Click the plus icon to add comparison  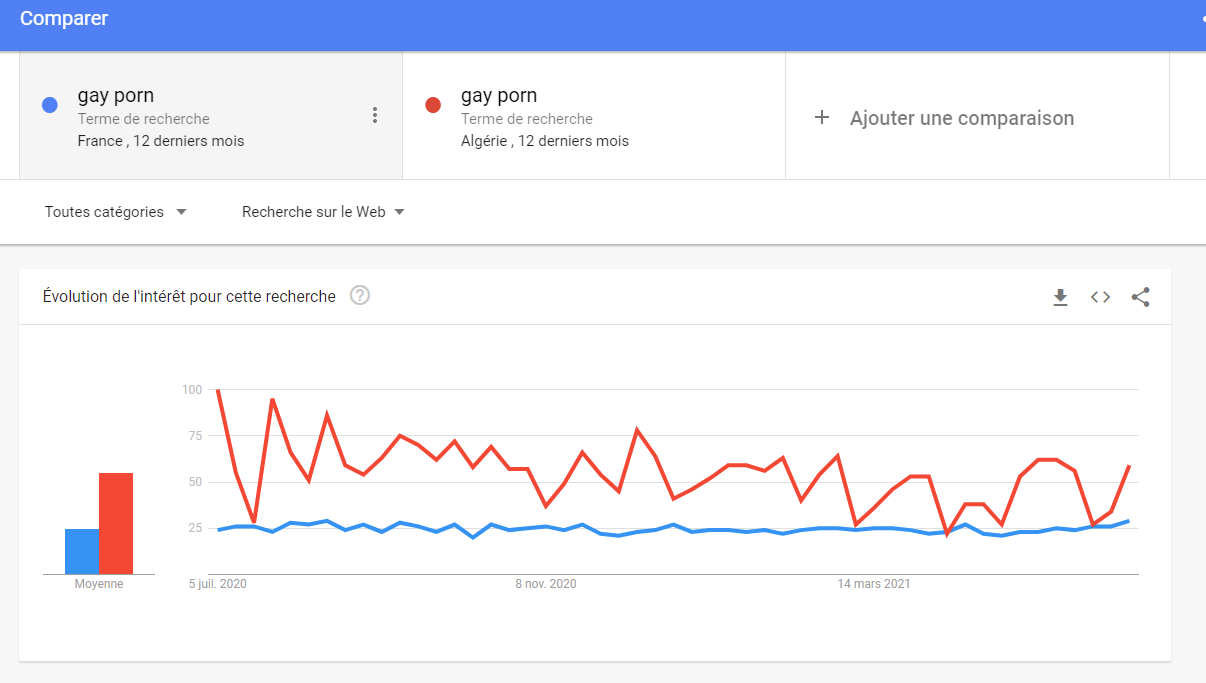(x=822, y=118)
